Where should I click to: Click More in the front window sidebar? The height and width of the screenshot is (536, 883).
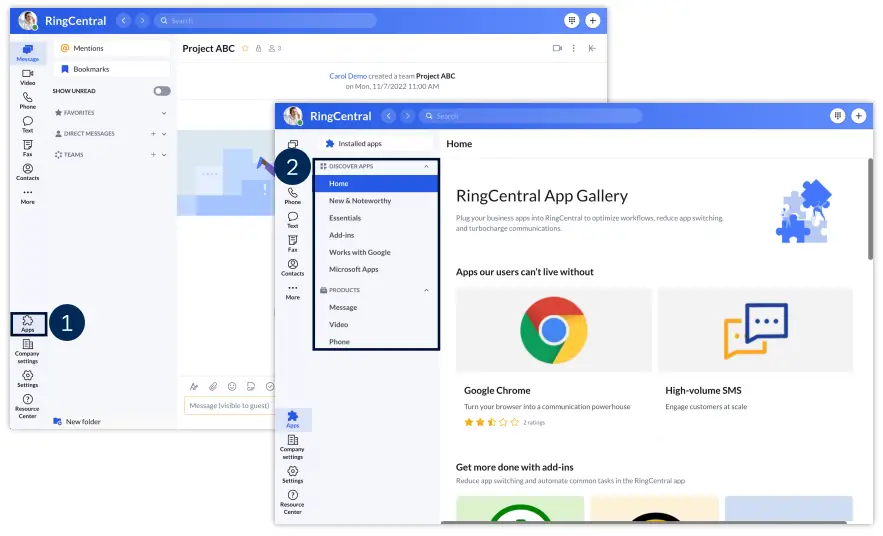click(x=293, y=292)
